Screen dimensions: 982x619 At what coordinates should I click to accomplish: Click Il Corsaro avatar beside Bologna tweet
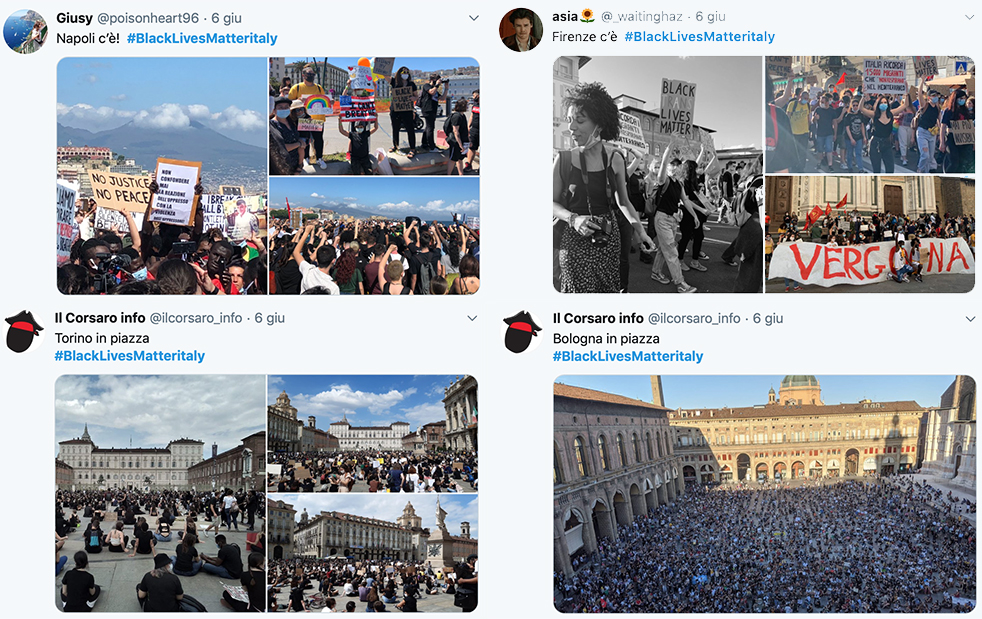(x=522, y=331)
